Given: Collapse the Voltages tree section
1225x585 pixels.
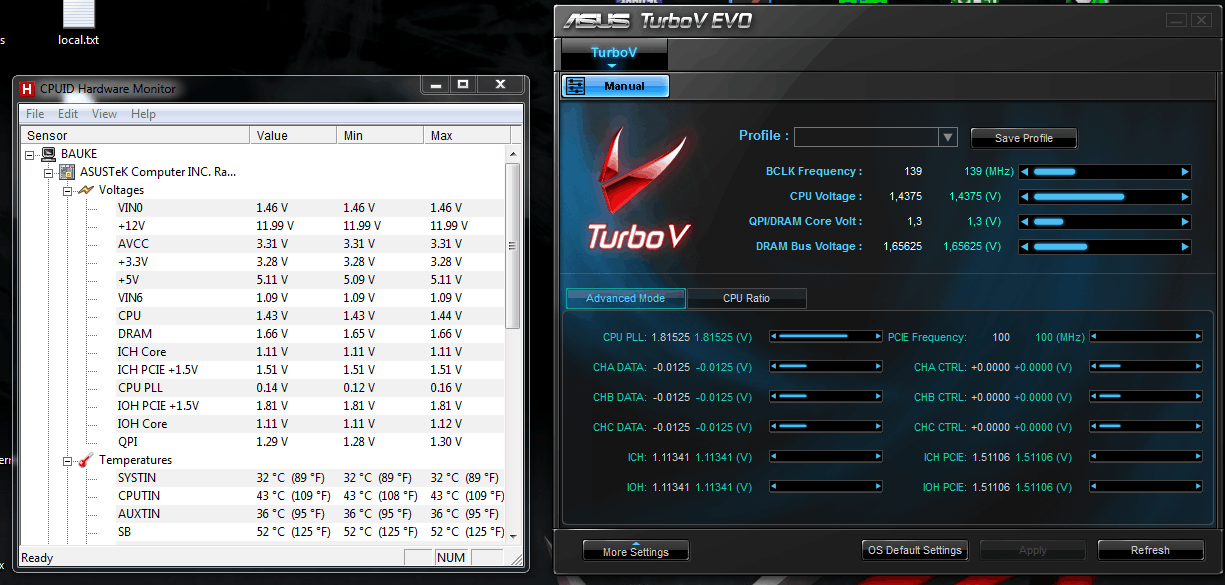Looking at the screenshot, I should click(x=68, y=190).
